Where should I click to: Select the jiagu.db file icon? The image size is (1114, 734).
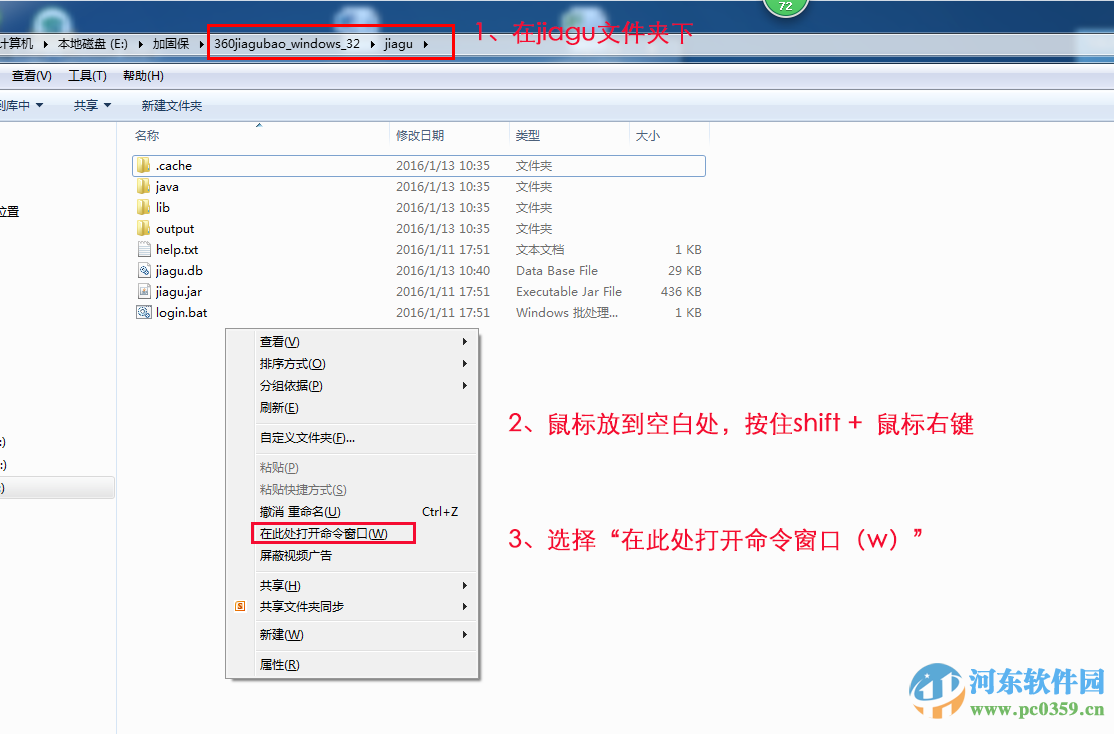tap(144, 271)
